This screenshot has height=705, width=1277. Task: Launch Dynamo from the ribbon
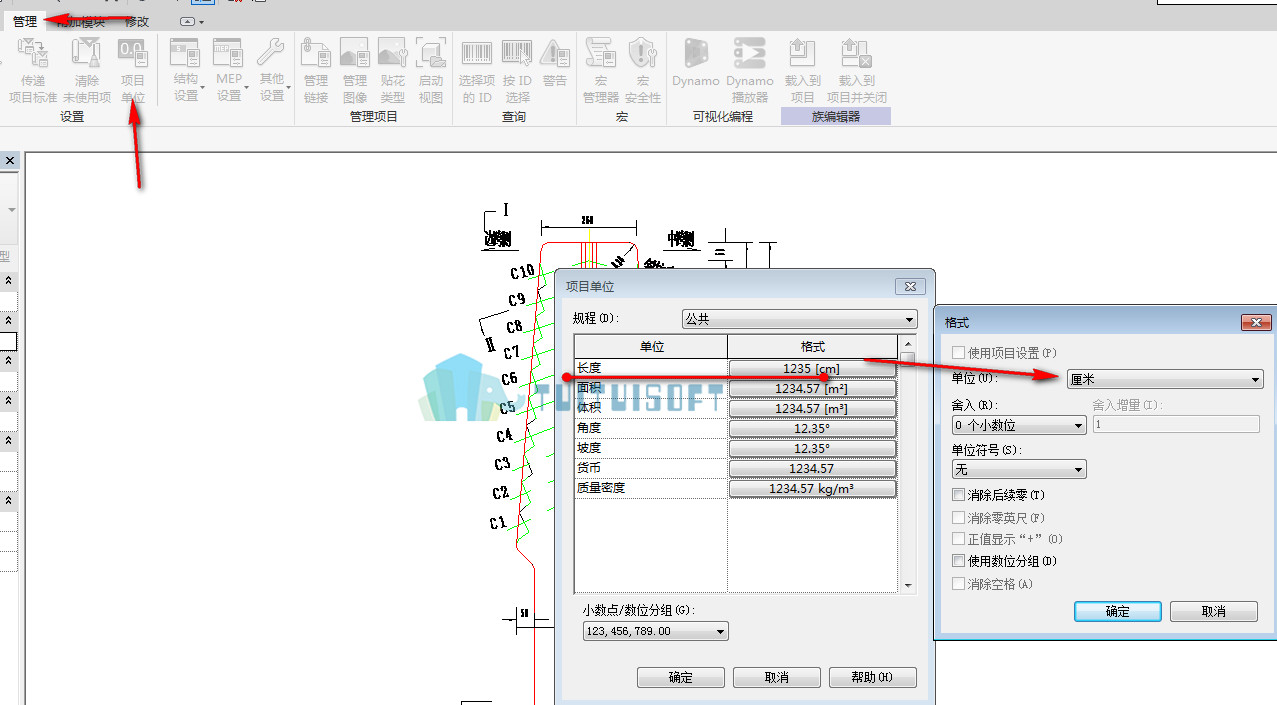click(696, 62)
